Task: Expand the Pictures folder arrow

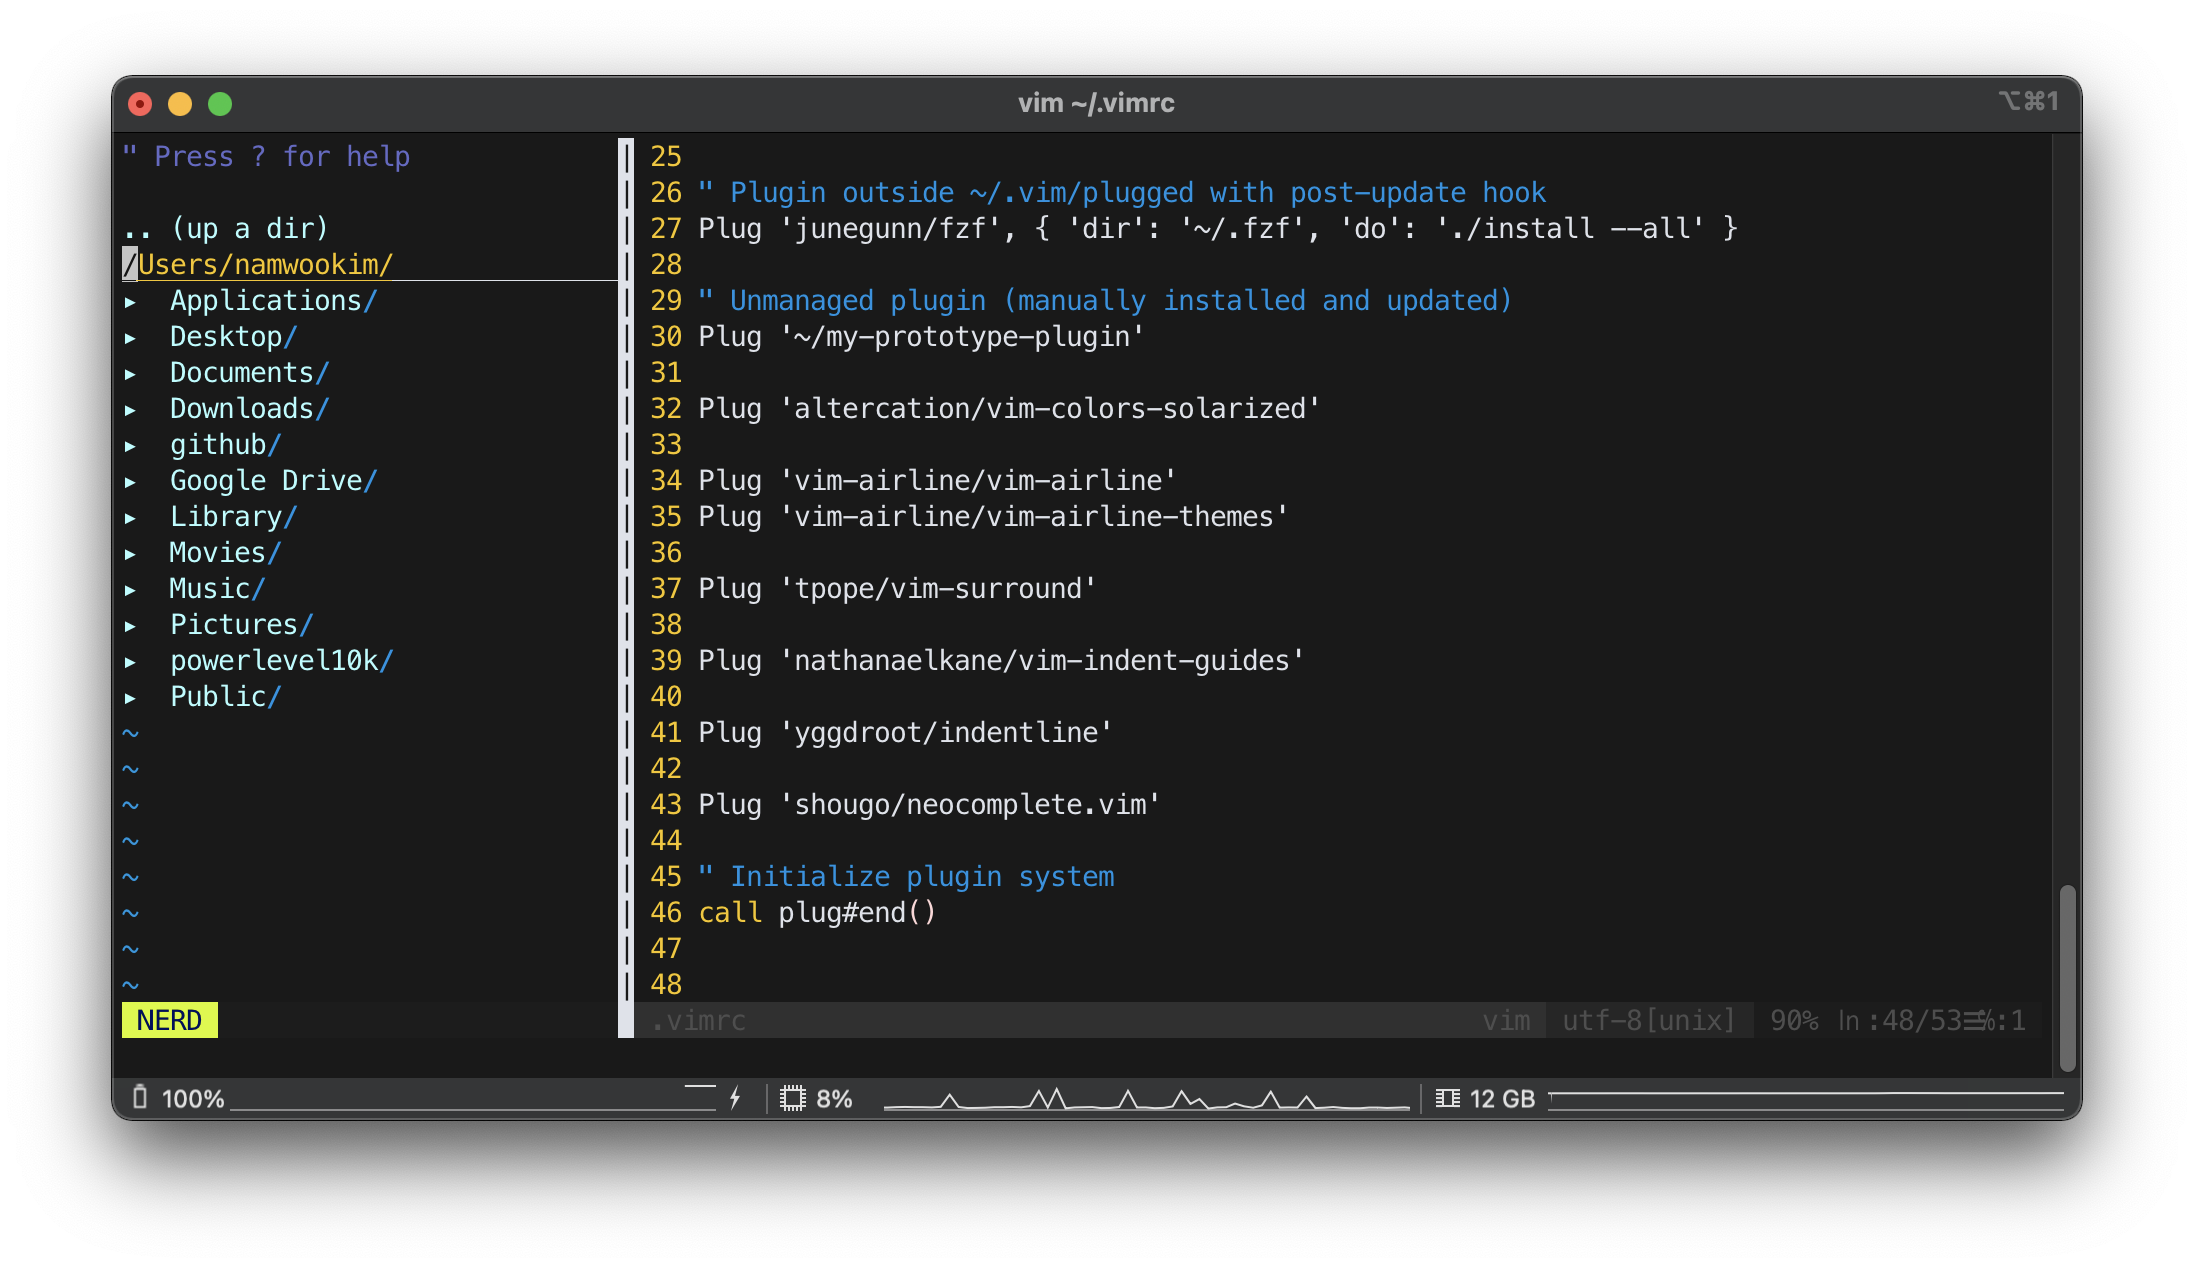Action: 130,625
